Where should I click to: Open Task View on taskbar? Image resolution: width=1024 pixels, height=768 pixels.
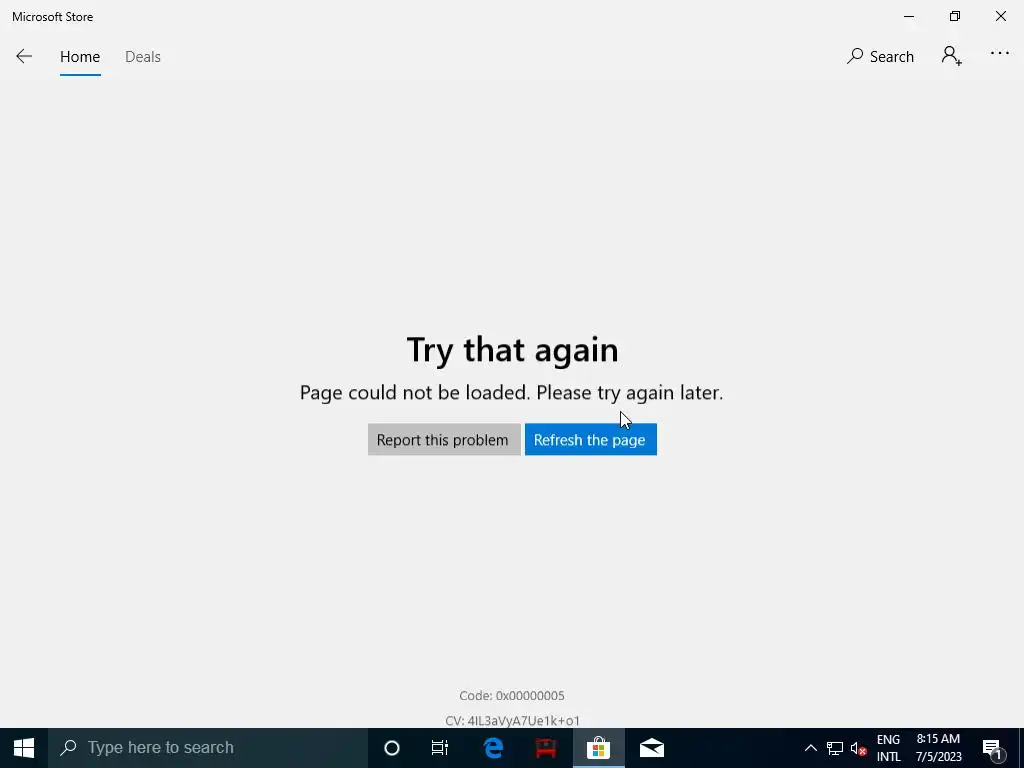[440, 748]
